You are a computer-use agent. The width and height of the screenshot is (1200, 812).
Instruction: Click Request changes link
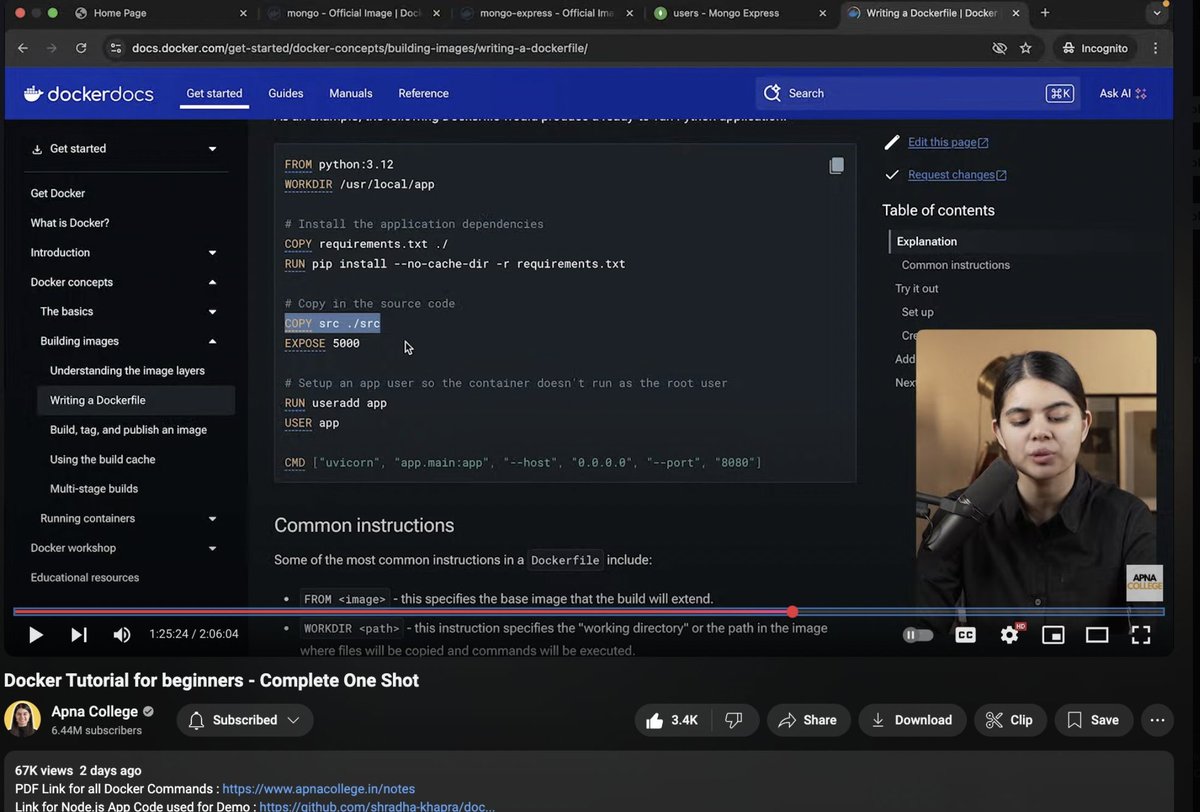[957, 175]
